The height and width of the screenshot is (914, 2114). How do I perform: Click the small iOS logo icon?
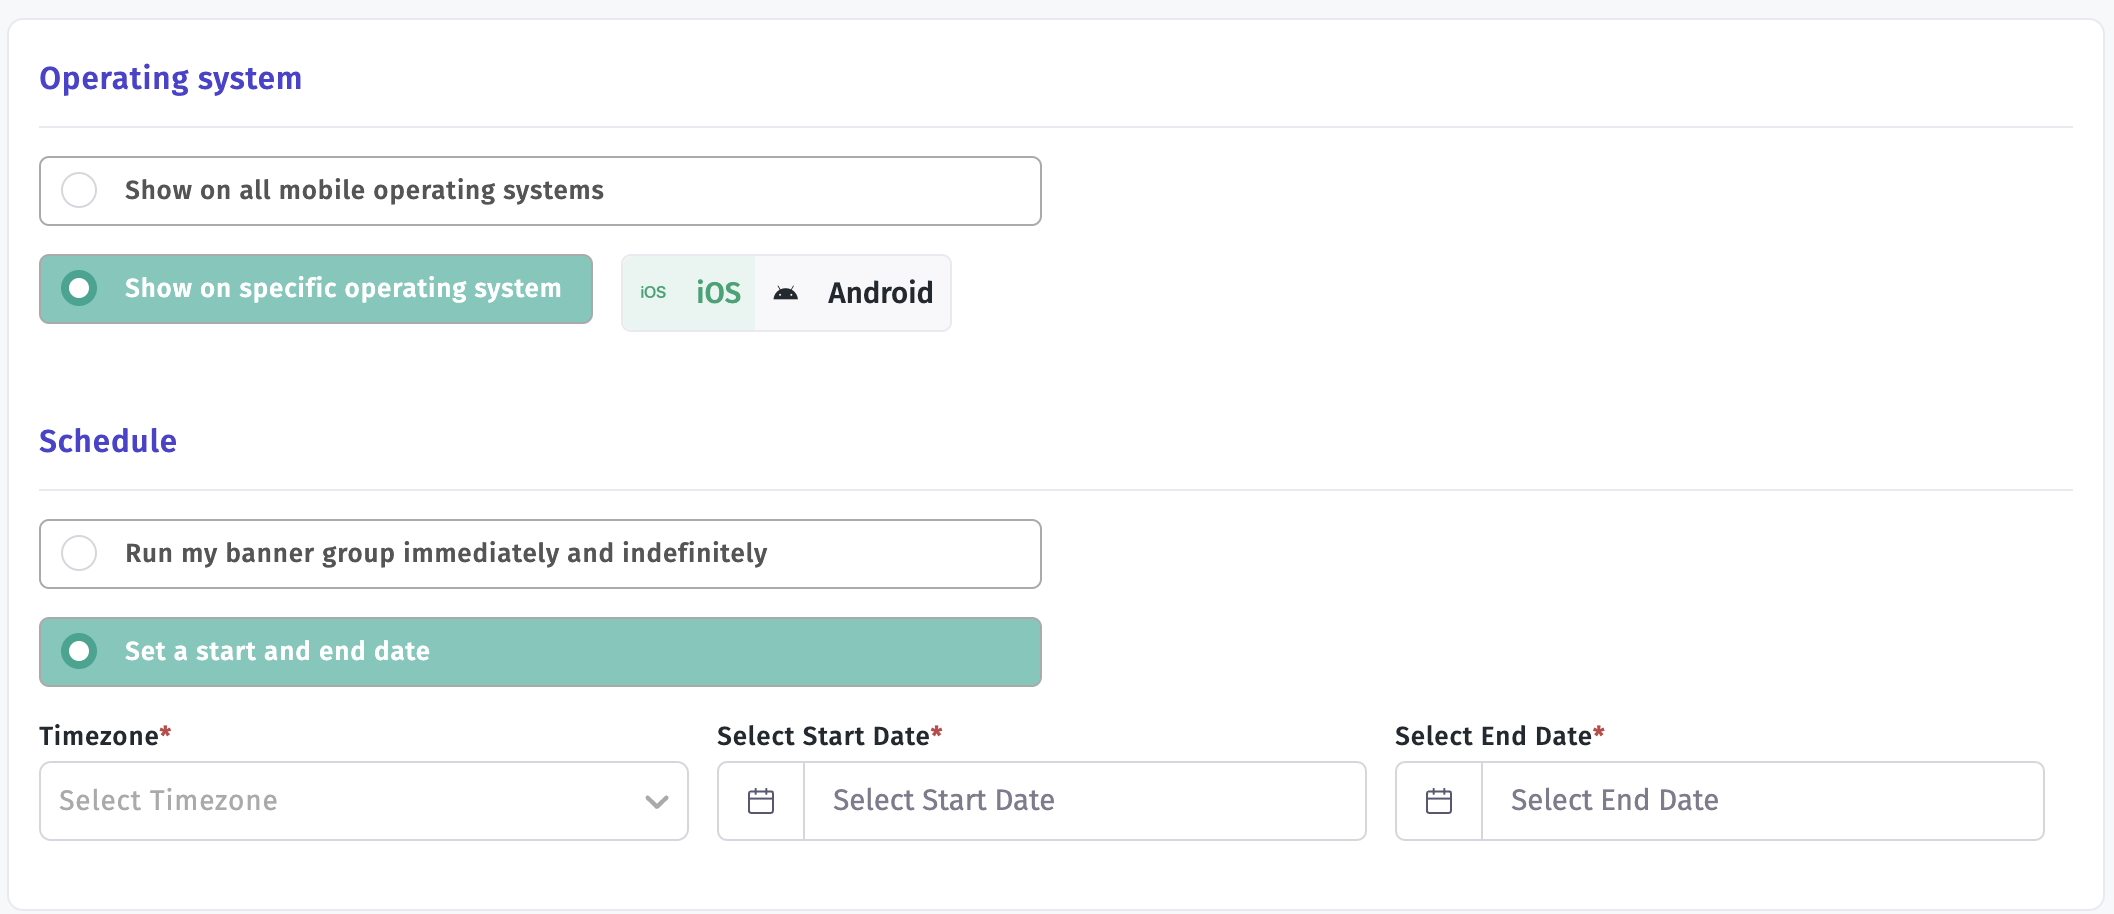(653, 292)
